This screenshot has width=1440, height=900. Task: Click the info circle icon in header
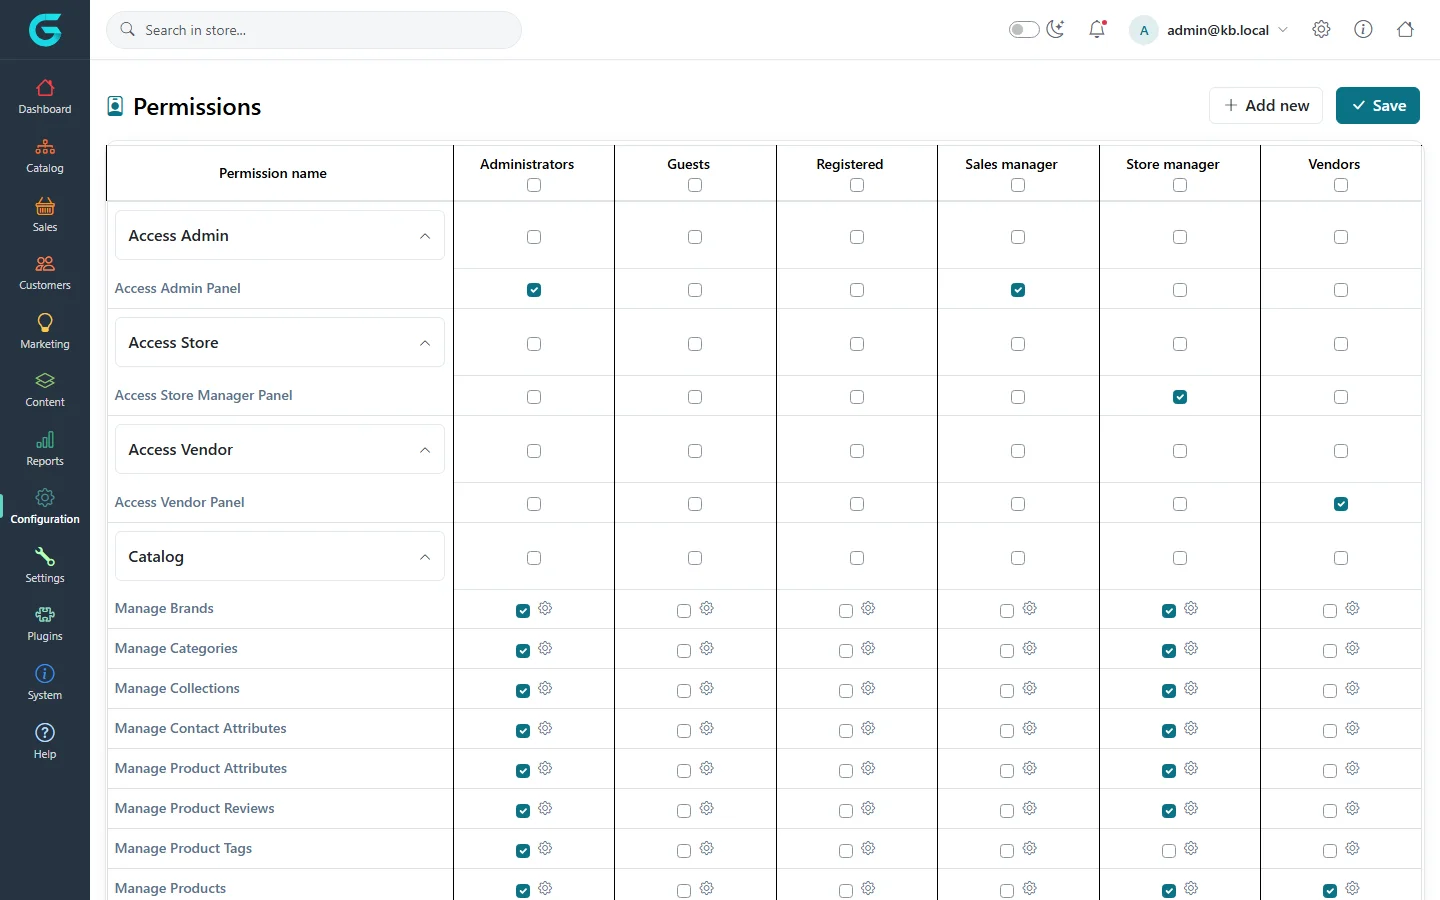coord(1363,30)
